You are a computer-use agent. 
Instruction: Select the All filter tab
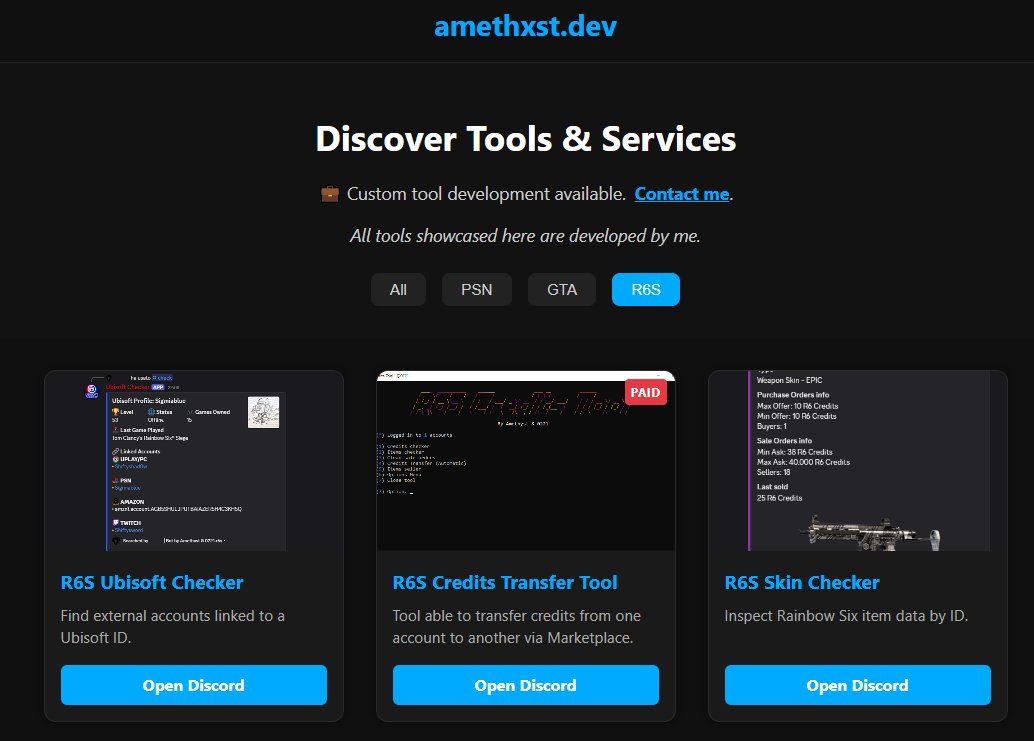(x=398, y=289)
